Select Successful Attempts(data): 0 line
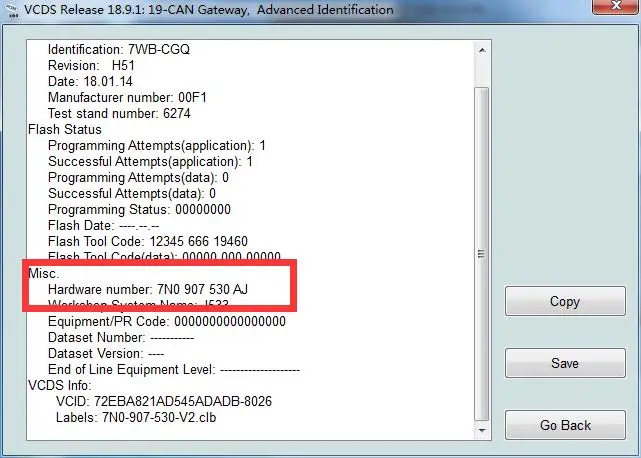 132,193
